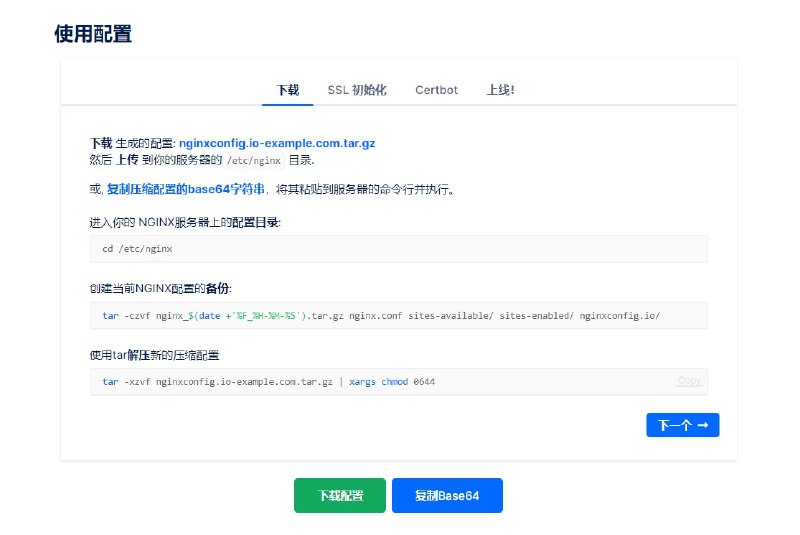This screenshot has height=535, width=800.
Task: Click the 下一个 next button
Action: click(682, 425)
